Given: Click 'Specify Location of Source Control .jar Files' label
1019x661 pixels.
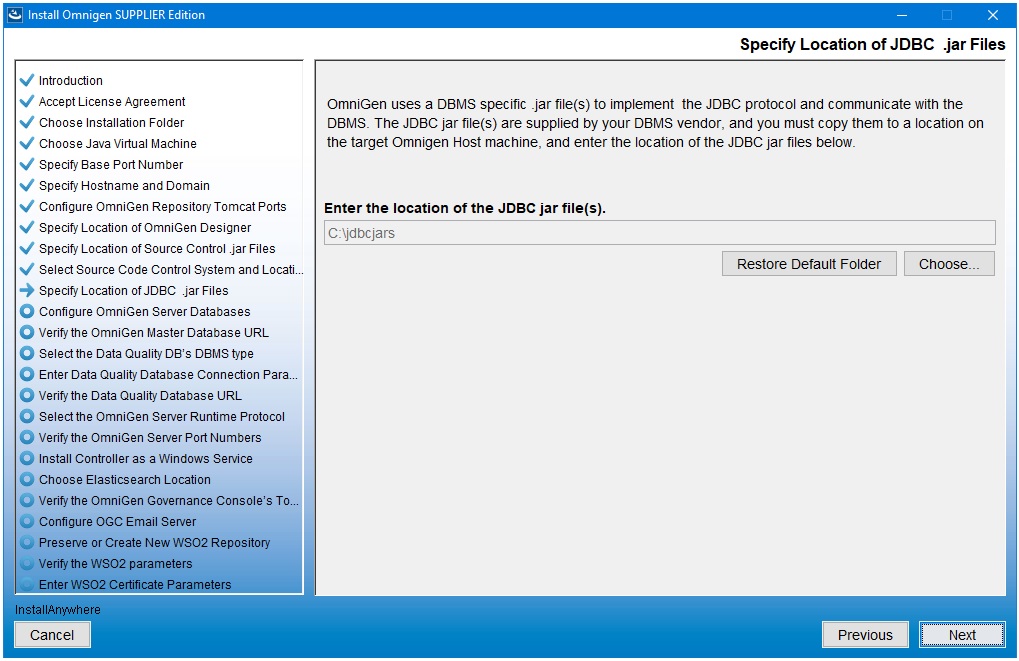Looking at the screenshot, I should tap(157, 248).
